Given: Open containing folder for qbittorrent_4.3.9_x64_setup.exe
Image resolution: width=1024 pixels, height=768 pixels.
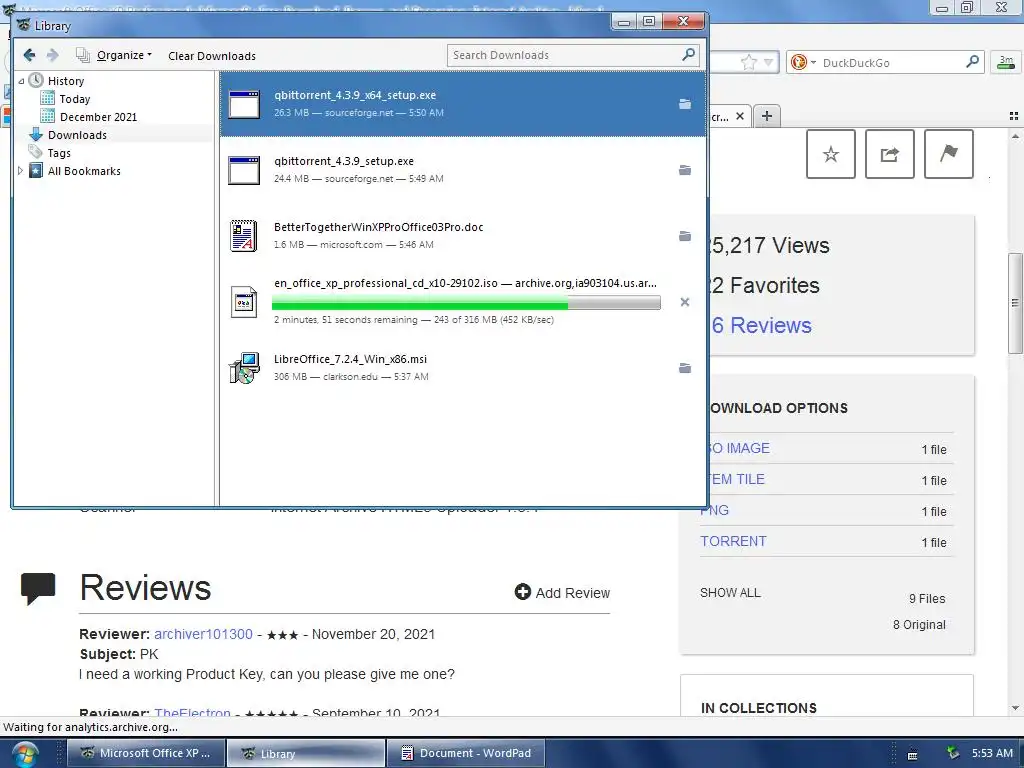Looking at the screenshot, I should tap(684, 104).
